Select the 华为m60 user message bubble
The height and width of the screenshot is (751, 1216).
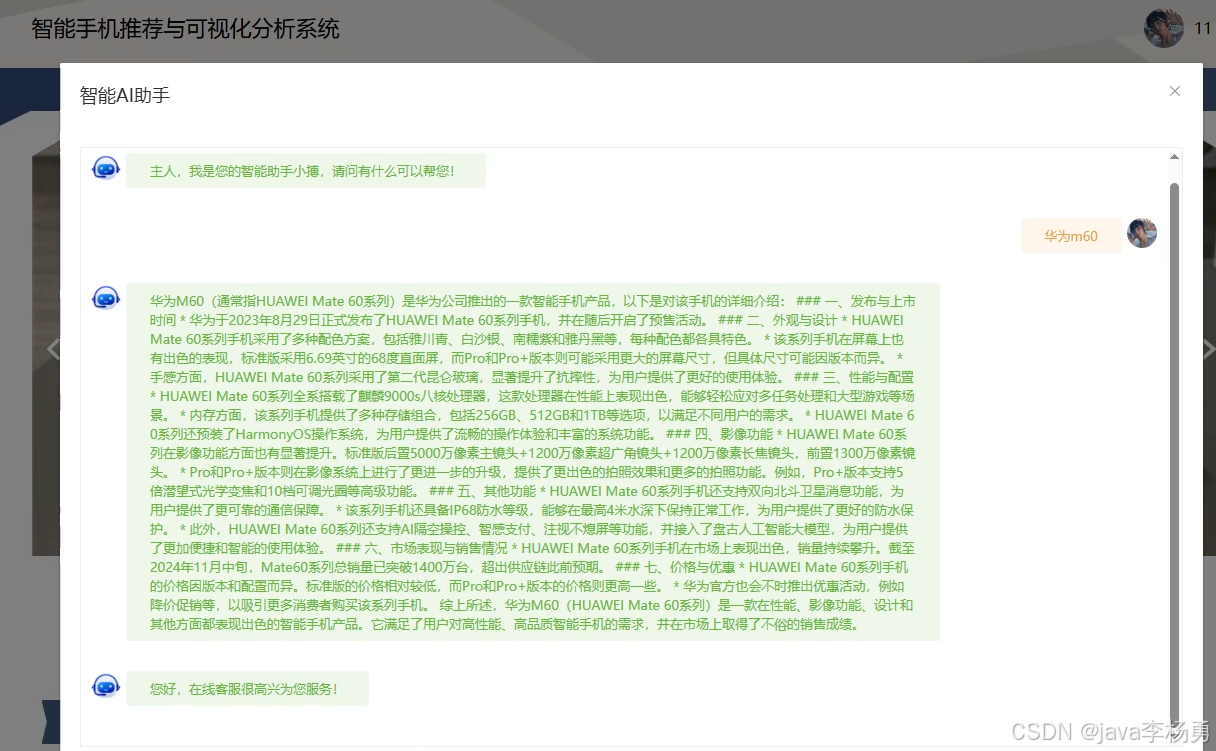click(1071, 236)
